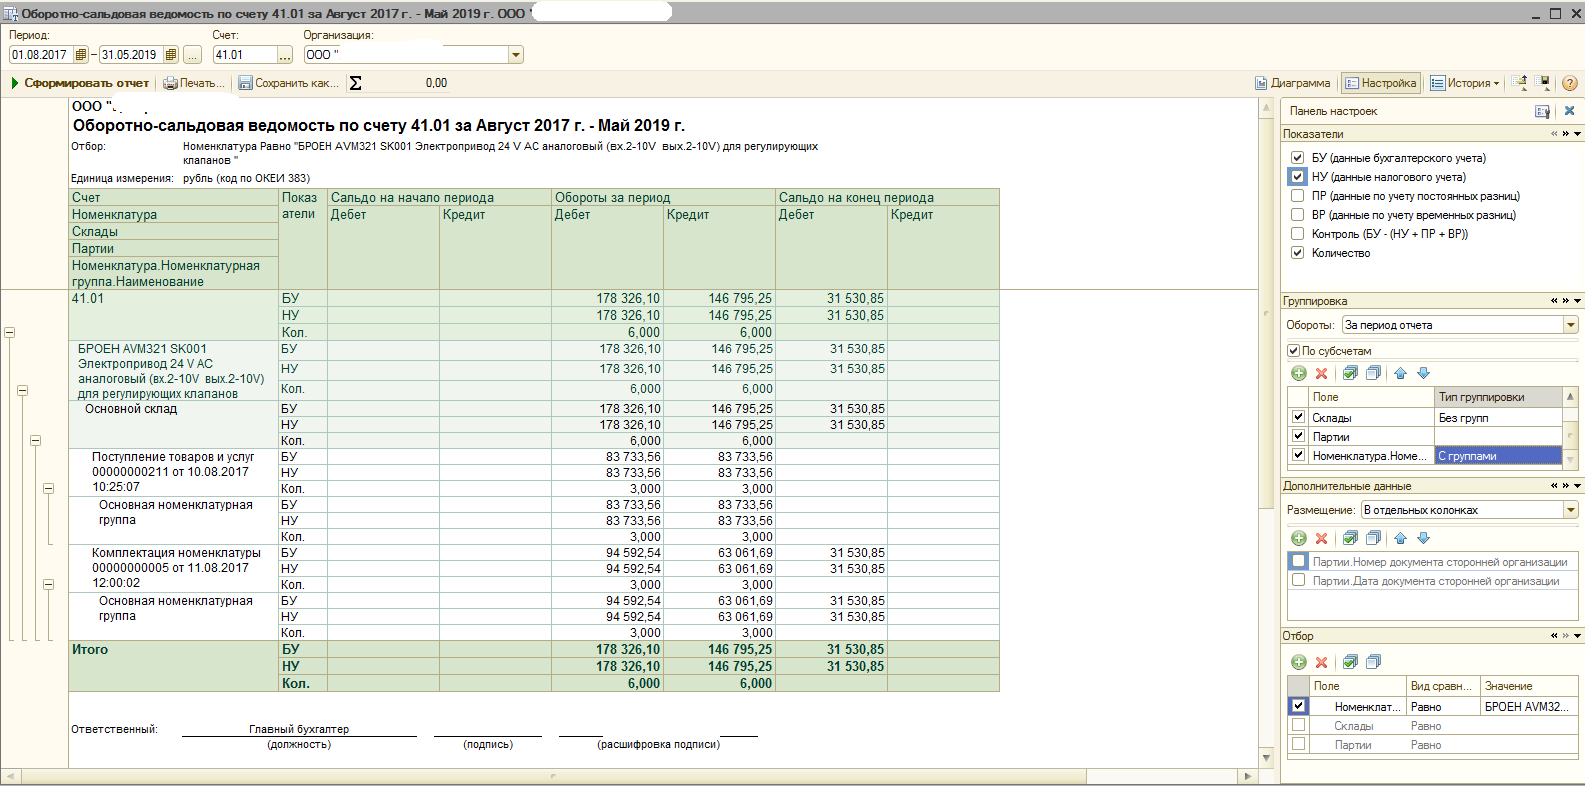Open the start date calendar picker
The height and width of the screenshot is (786, 1585).
[x=81, y=55]
